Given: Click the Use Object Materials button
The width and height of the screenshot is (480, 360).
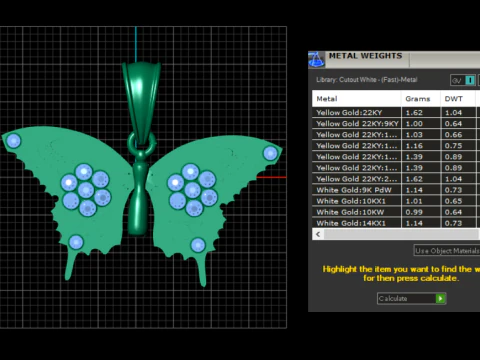Looking at the screenshot, I should 447,251.
